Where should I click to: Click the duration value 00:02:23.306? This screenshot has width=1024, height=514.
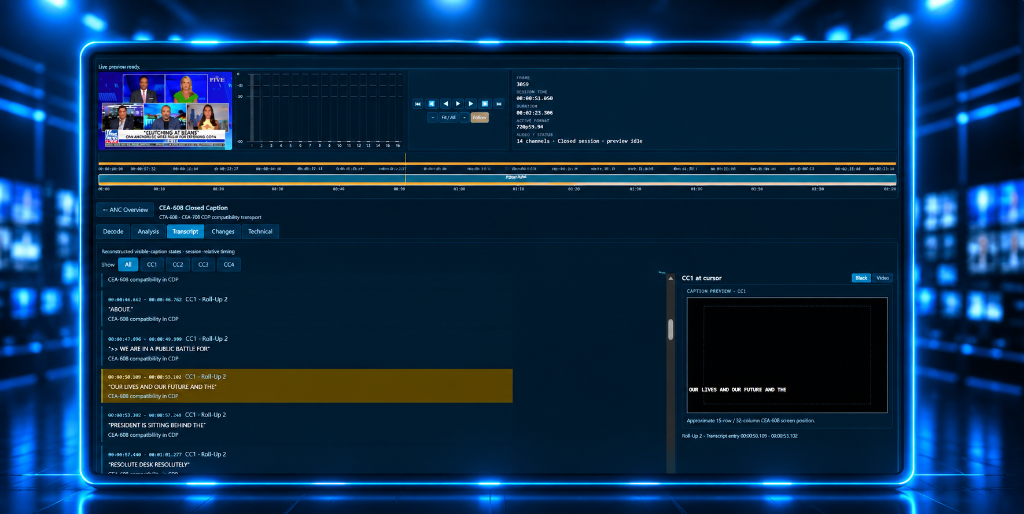[534, 113]
